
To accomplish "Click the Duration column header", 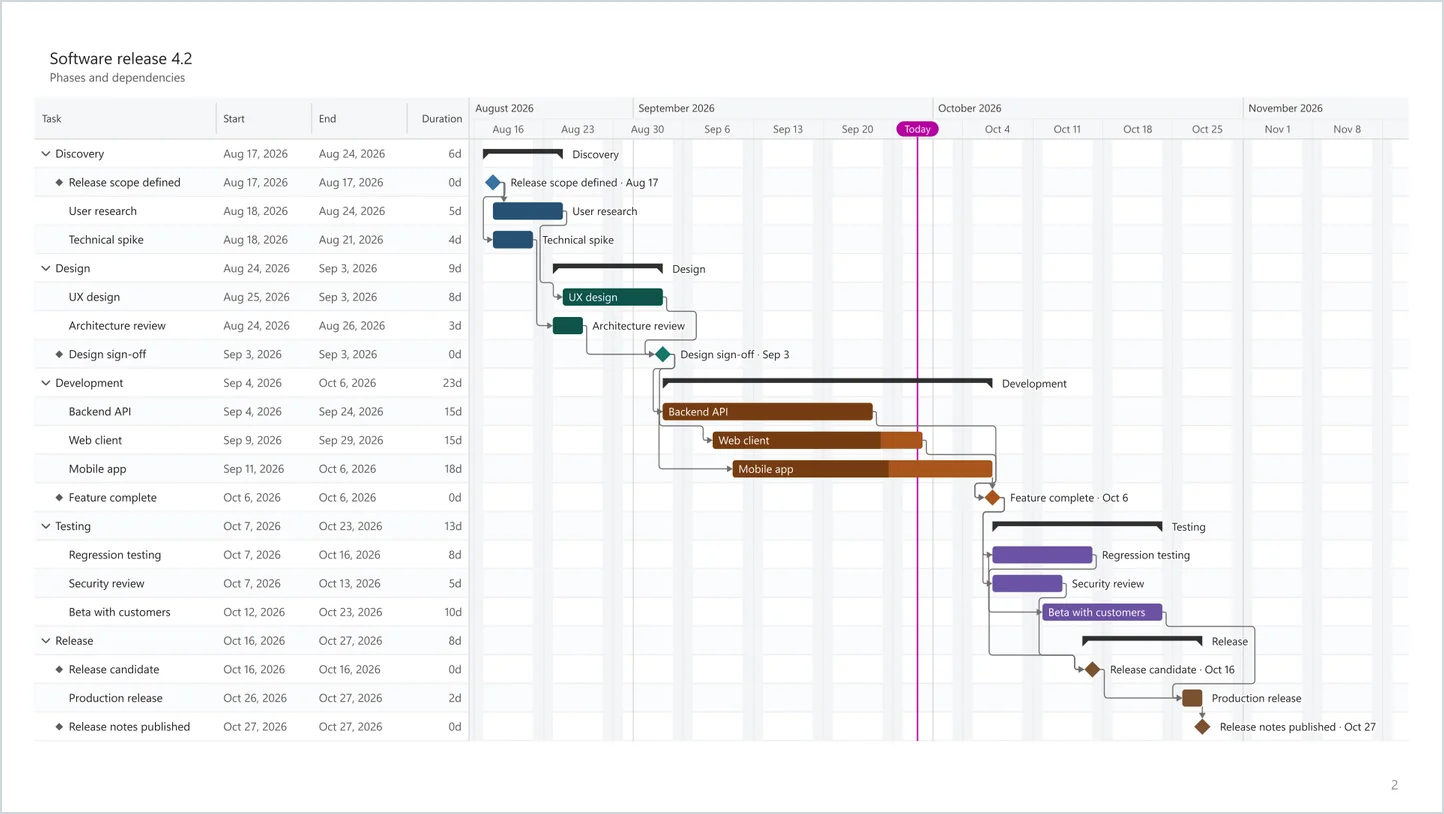I will coord(442,119).
